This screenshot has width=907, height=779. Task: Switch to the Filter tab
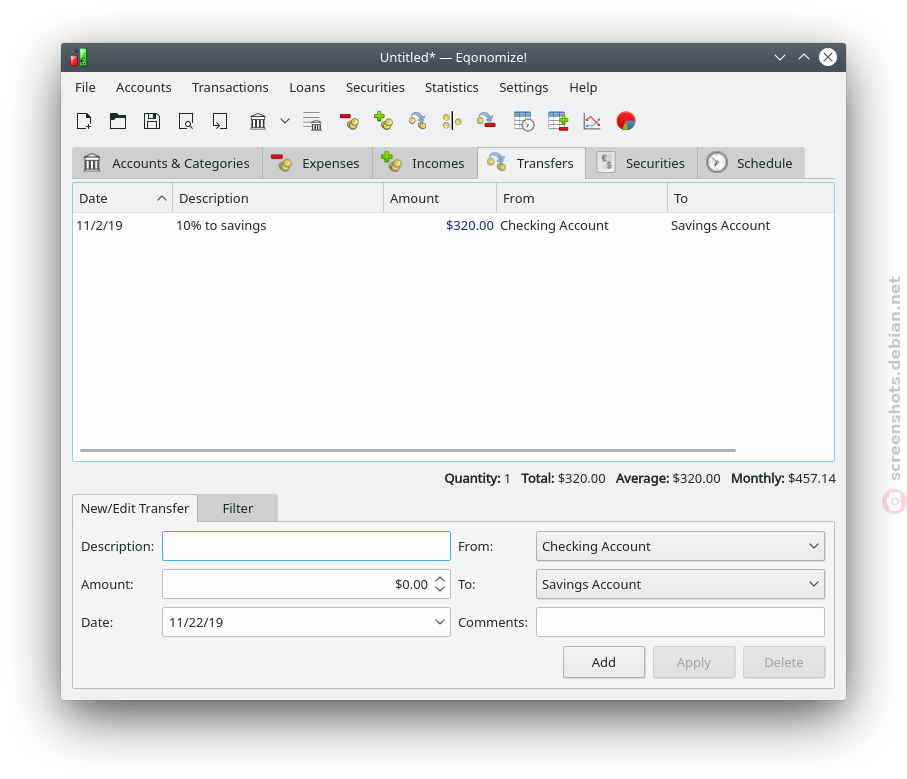(238, 508)
